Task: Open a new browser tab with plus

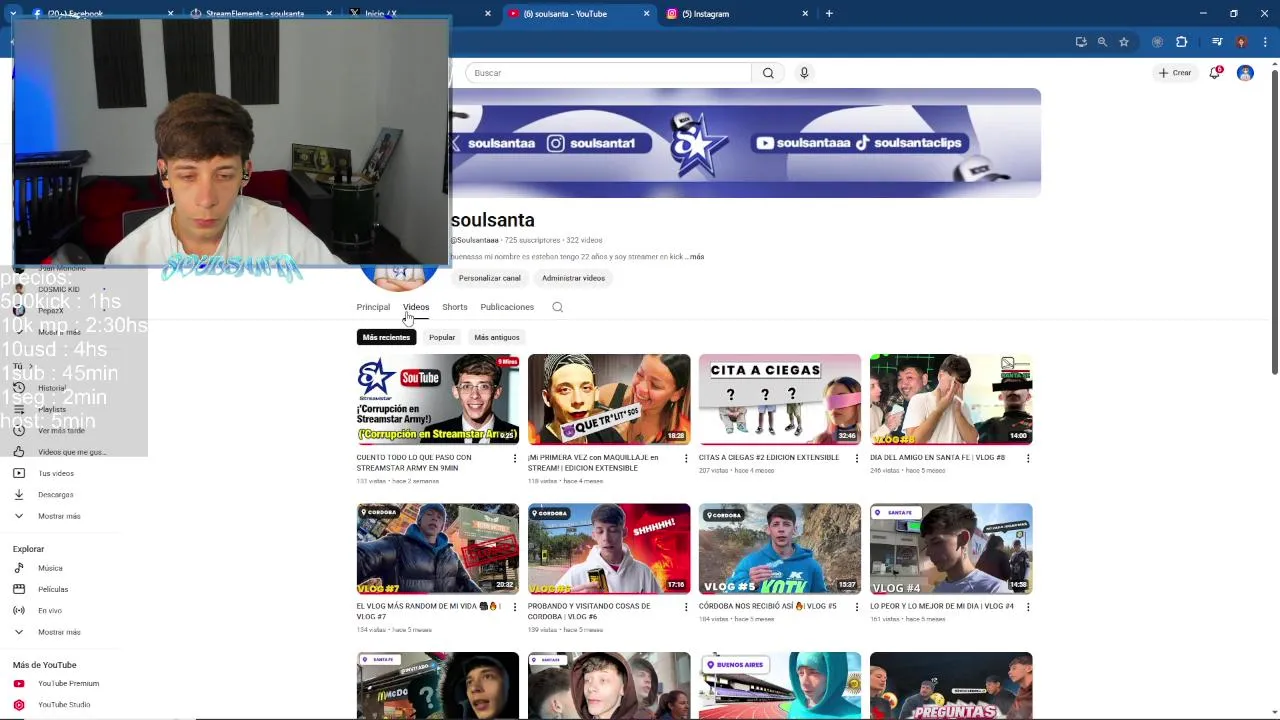Action: [x=829, y=14]
